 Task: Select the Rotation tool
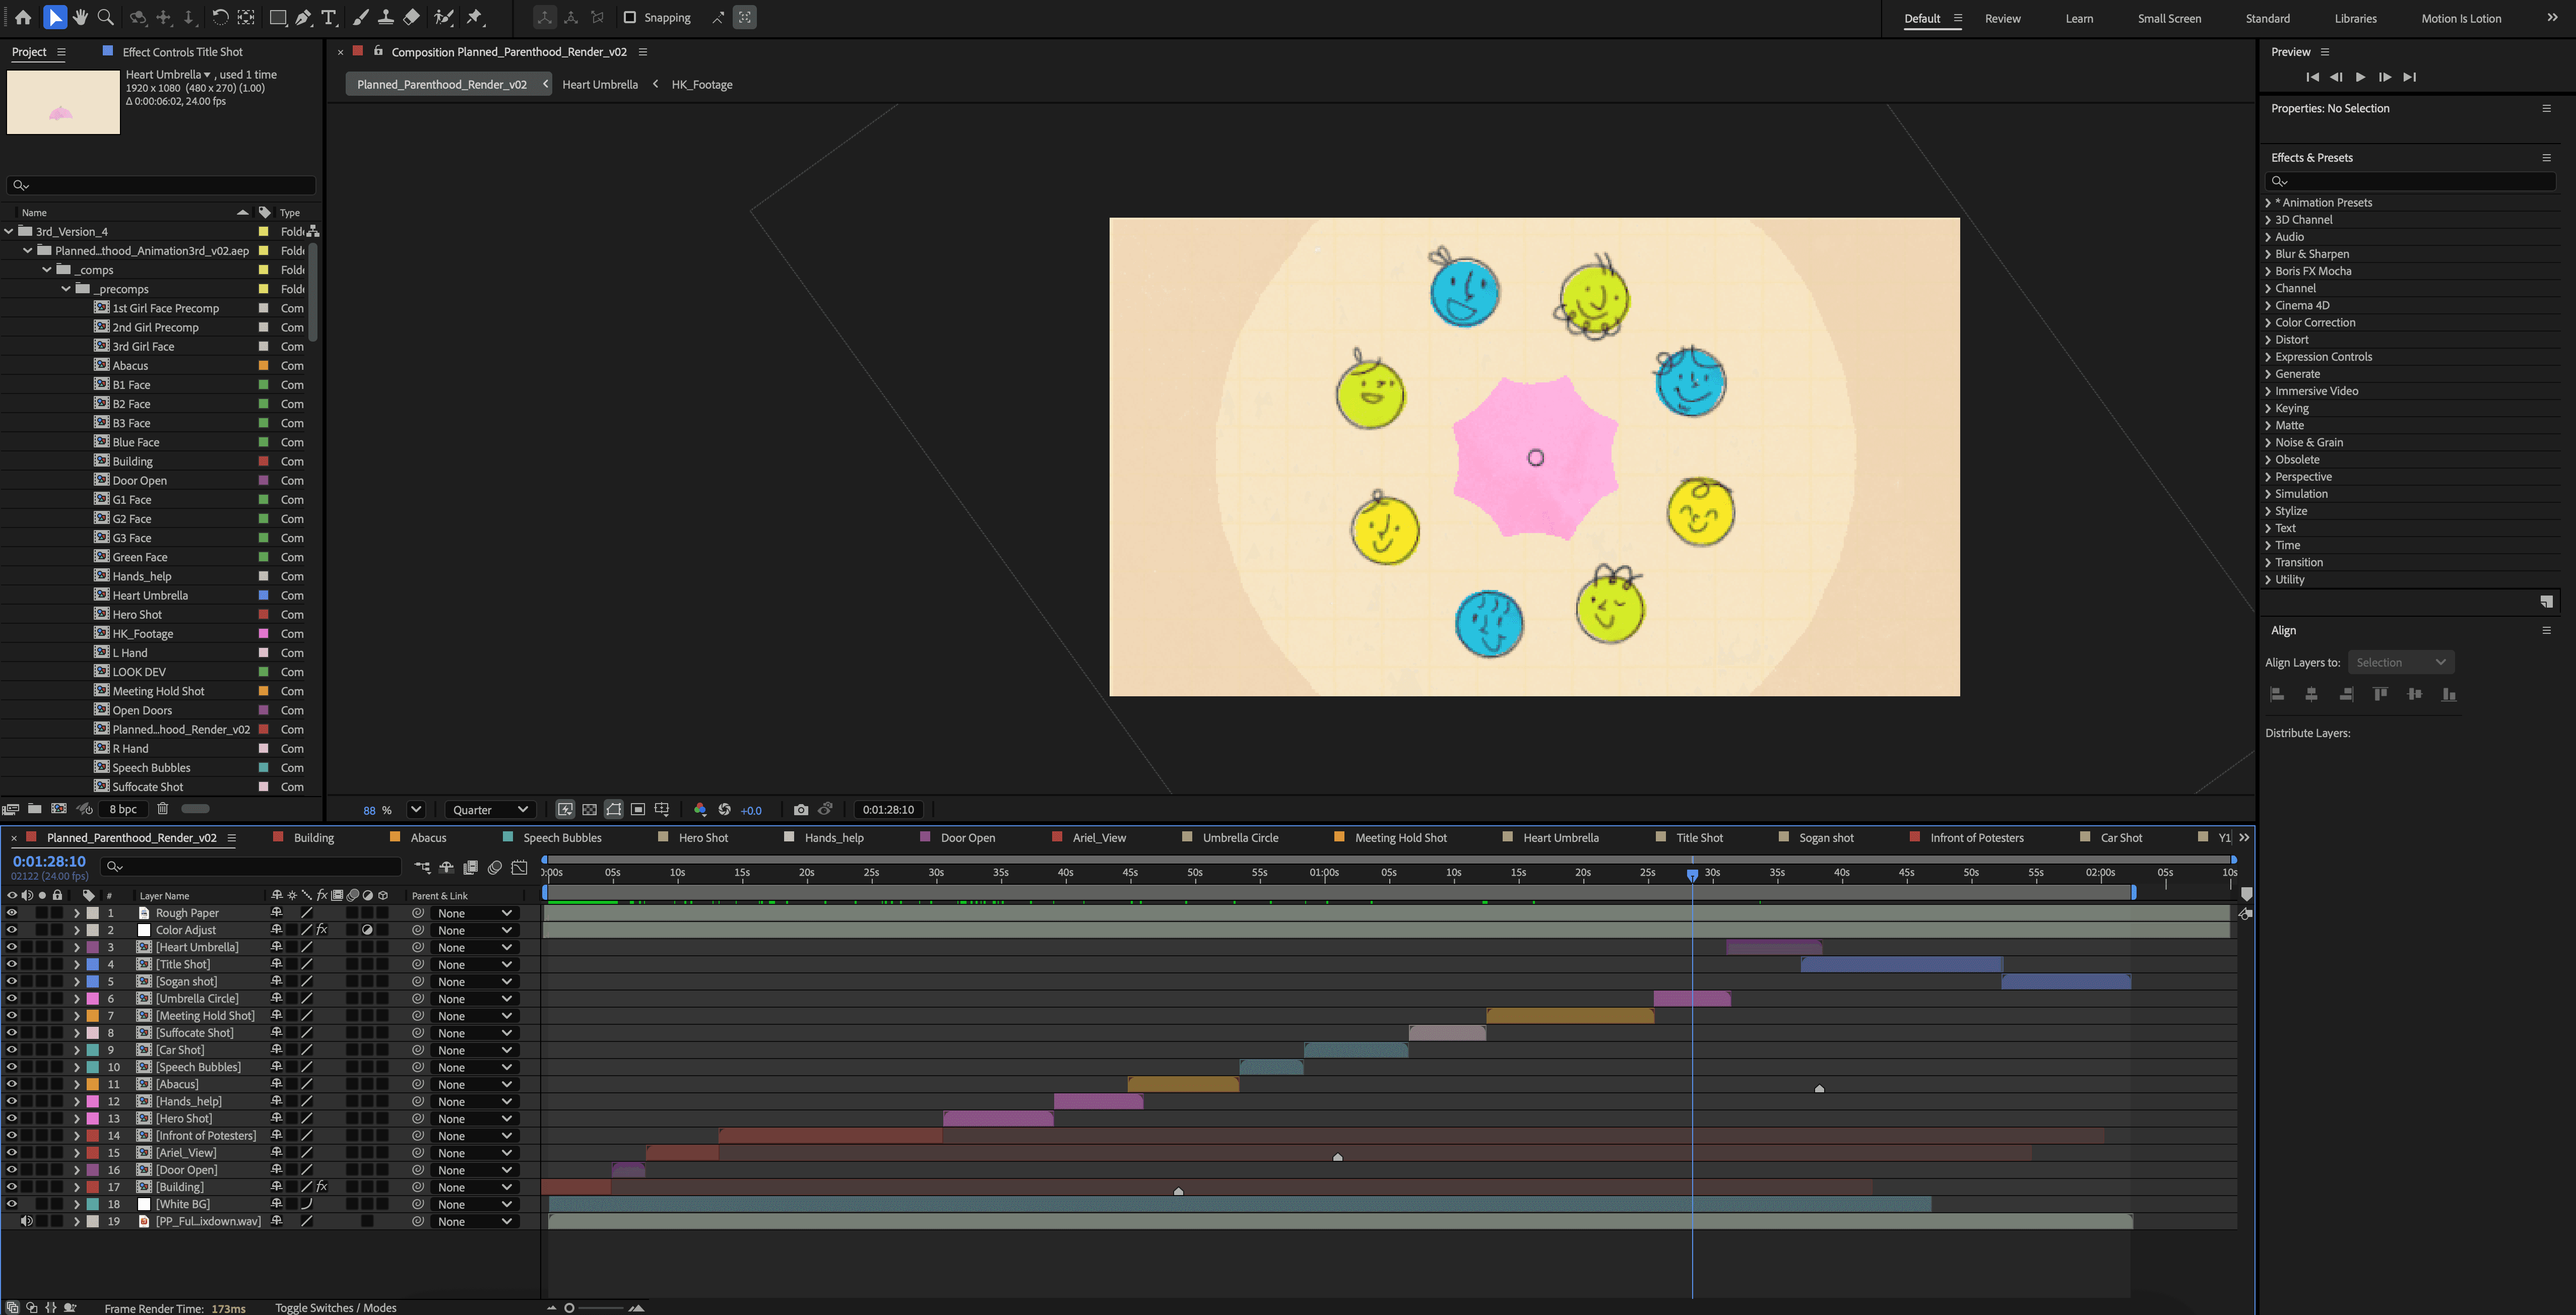[220, 17]
